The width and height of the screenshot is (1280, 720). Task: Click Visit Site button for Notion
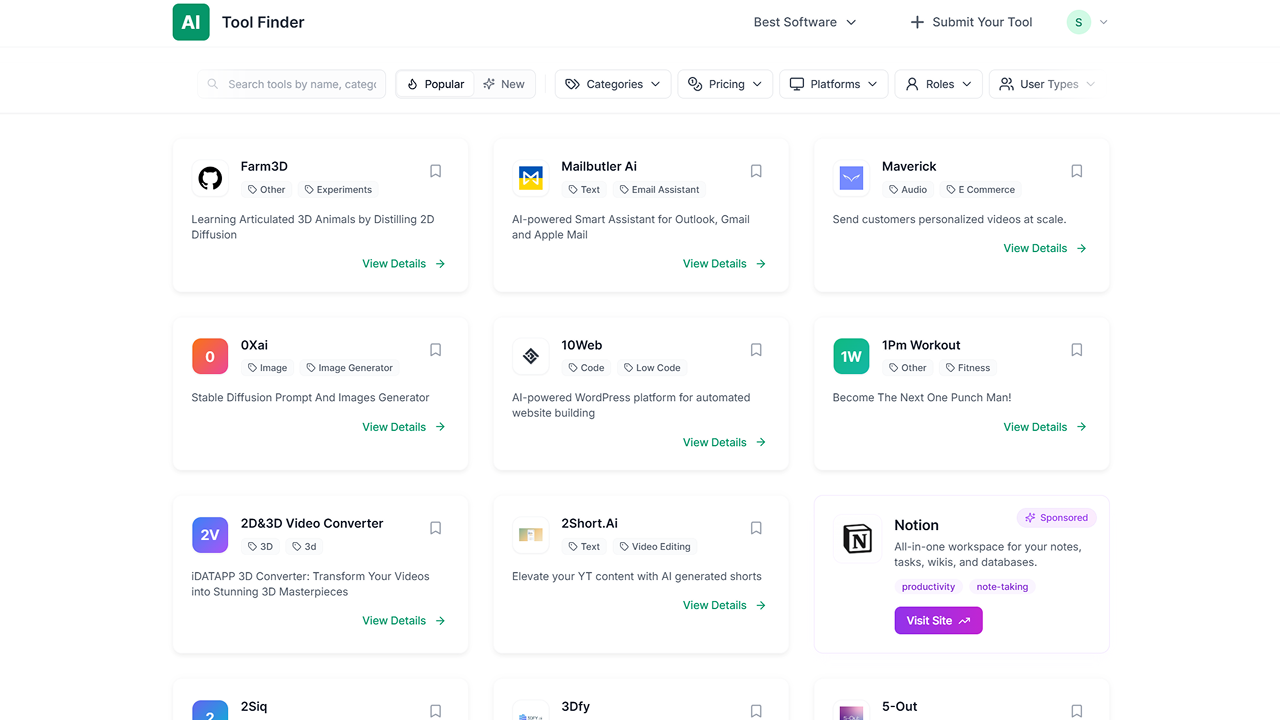(x=938, y=621)
